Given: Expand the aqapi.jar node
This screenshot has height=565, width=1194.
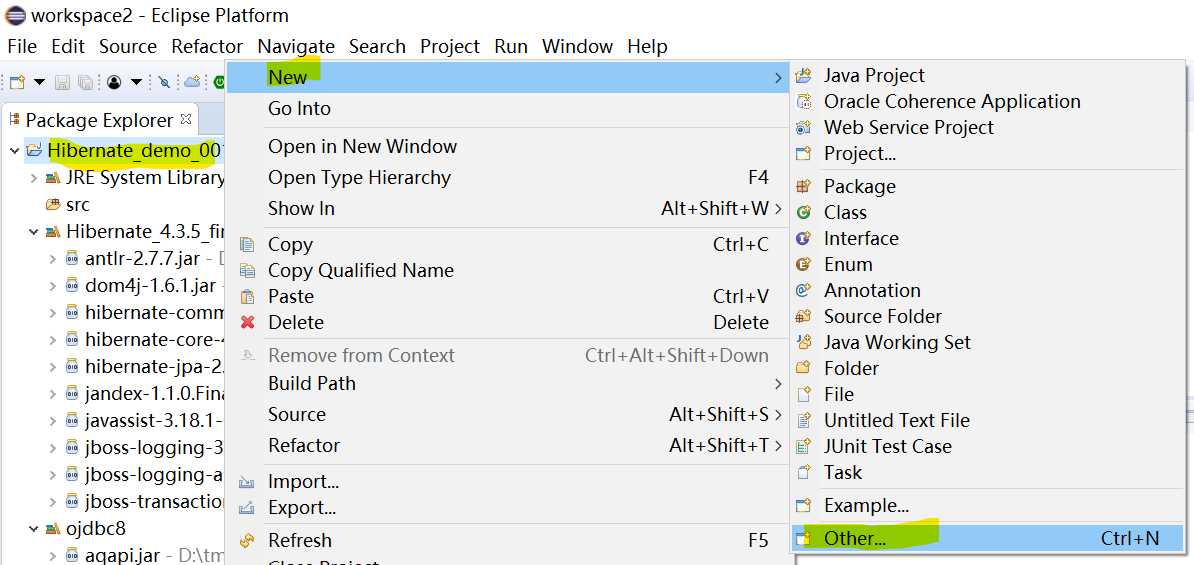Looking at the screenshot, I should point(53,555).
